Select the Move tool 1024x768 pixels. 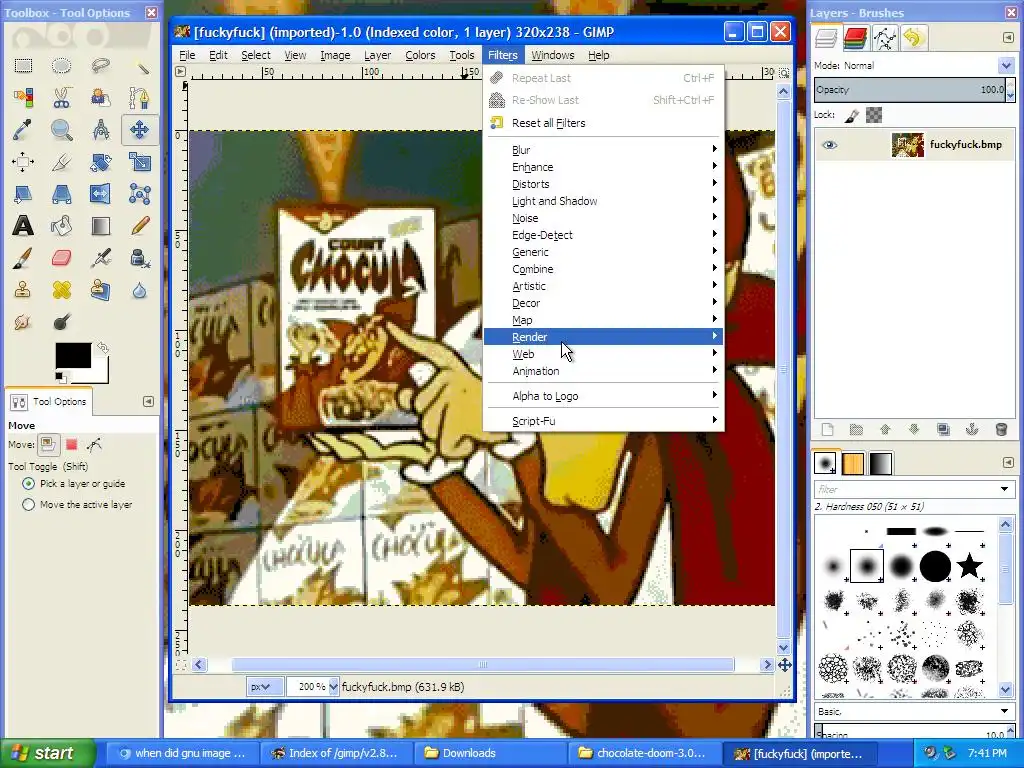(x=139, y=130)
